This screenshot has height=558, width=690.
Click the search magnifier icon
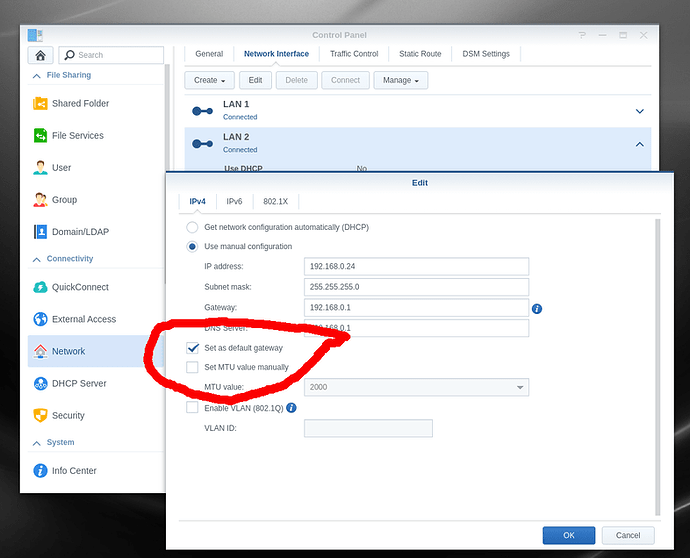69,55
